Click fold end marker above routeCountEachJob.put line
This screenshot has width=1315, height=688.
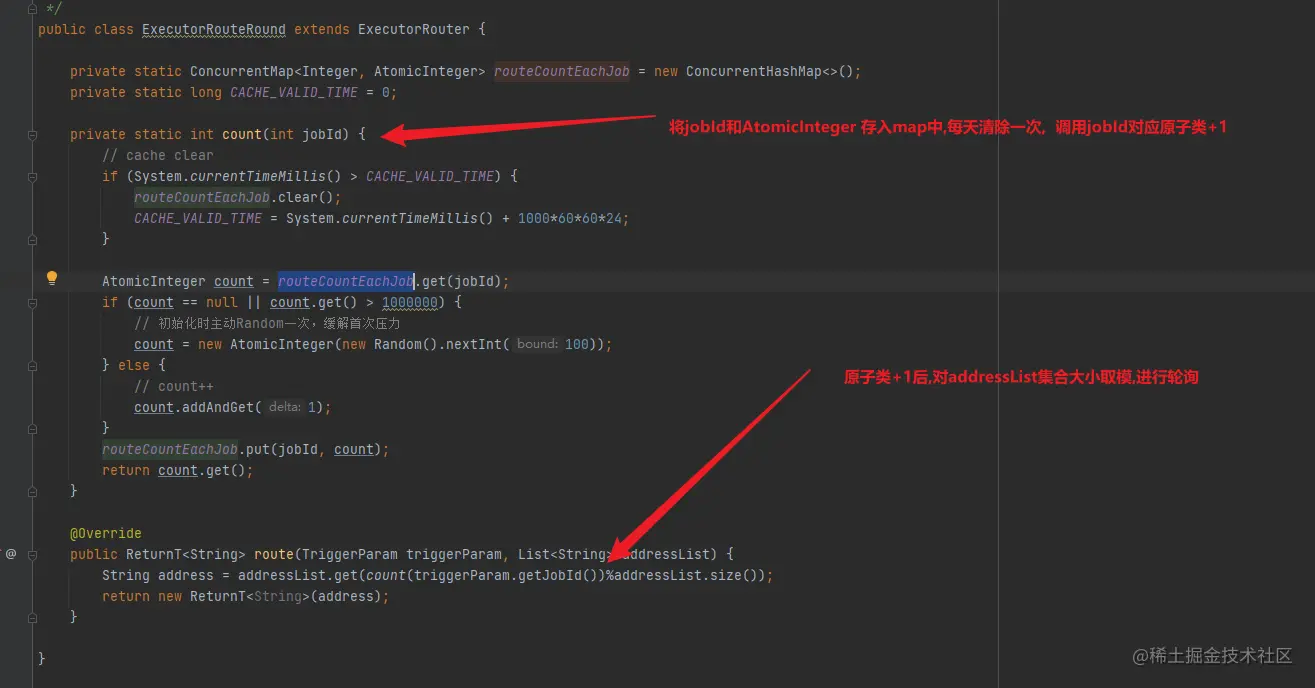point(33,428)
